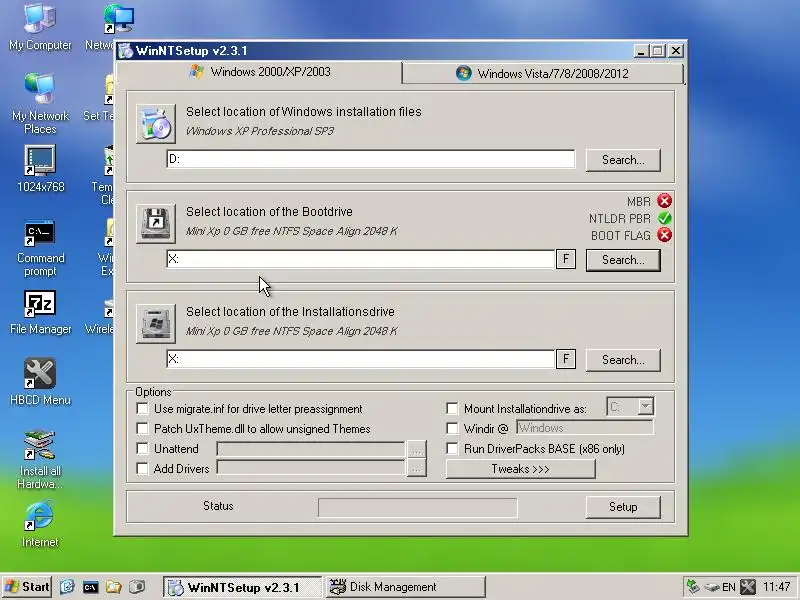Click the command prompt quick launch icon
The height and width of the screenshot is (600, 800).
90,587
